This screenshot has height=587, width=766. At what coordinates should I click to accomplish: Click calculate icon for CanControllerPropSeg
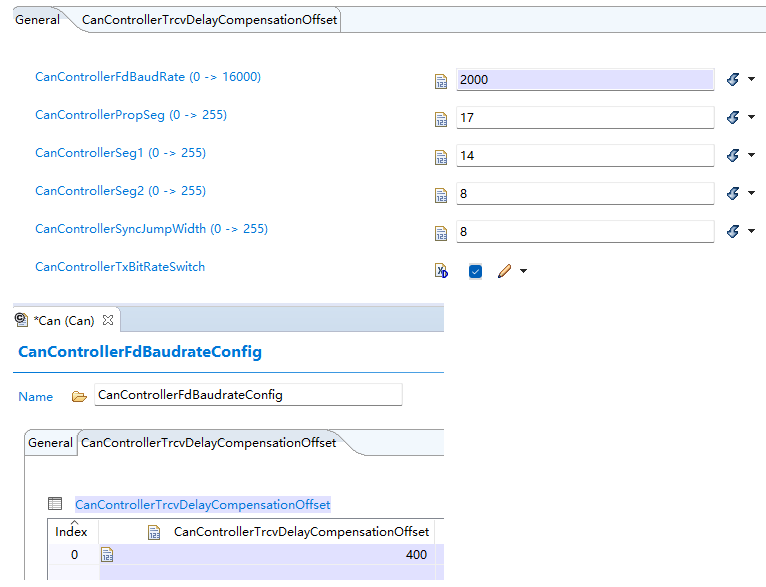point(733,117)
